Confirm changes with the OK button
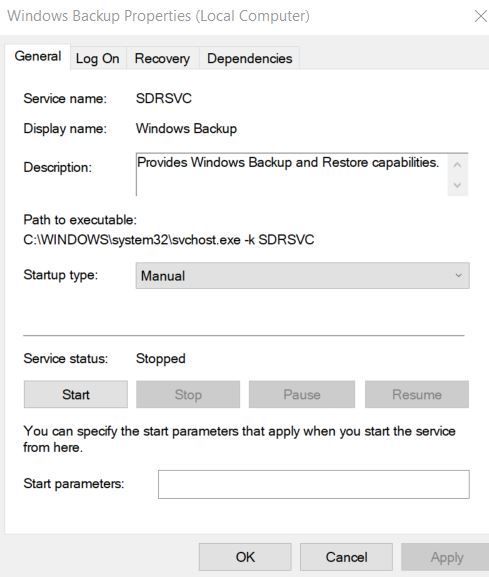Screen dimensions: 489x577 [245, 557]
